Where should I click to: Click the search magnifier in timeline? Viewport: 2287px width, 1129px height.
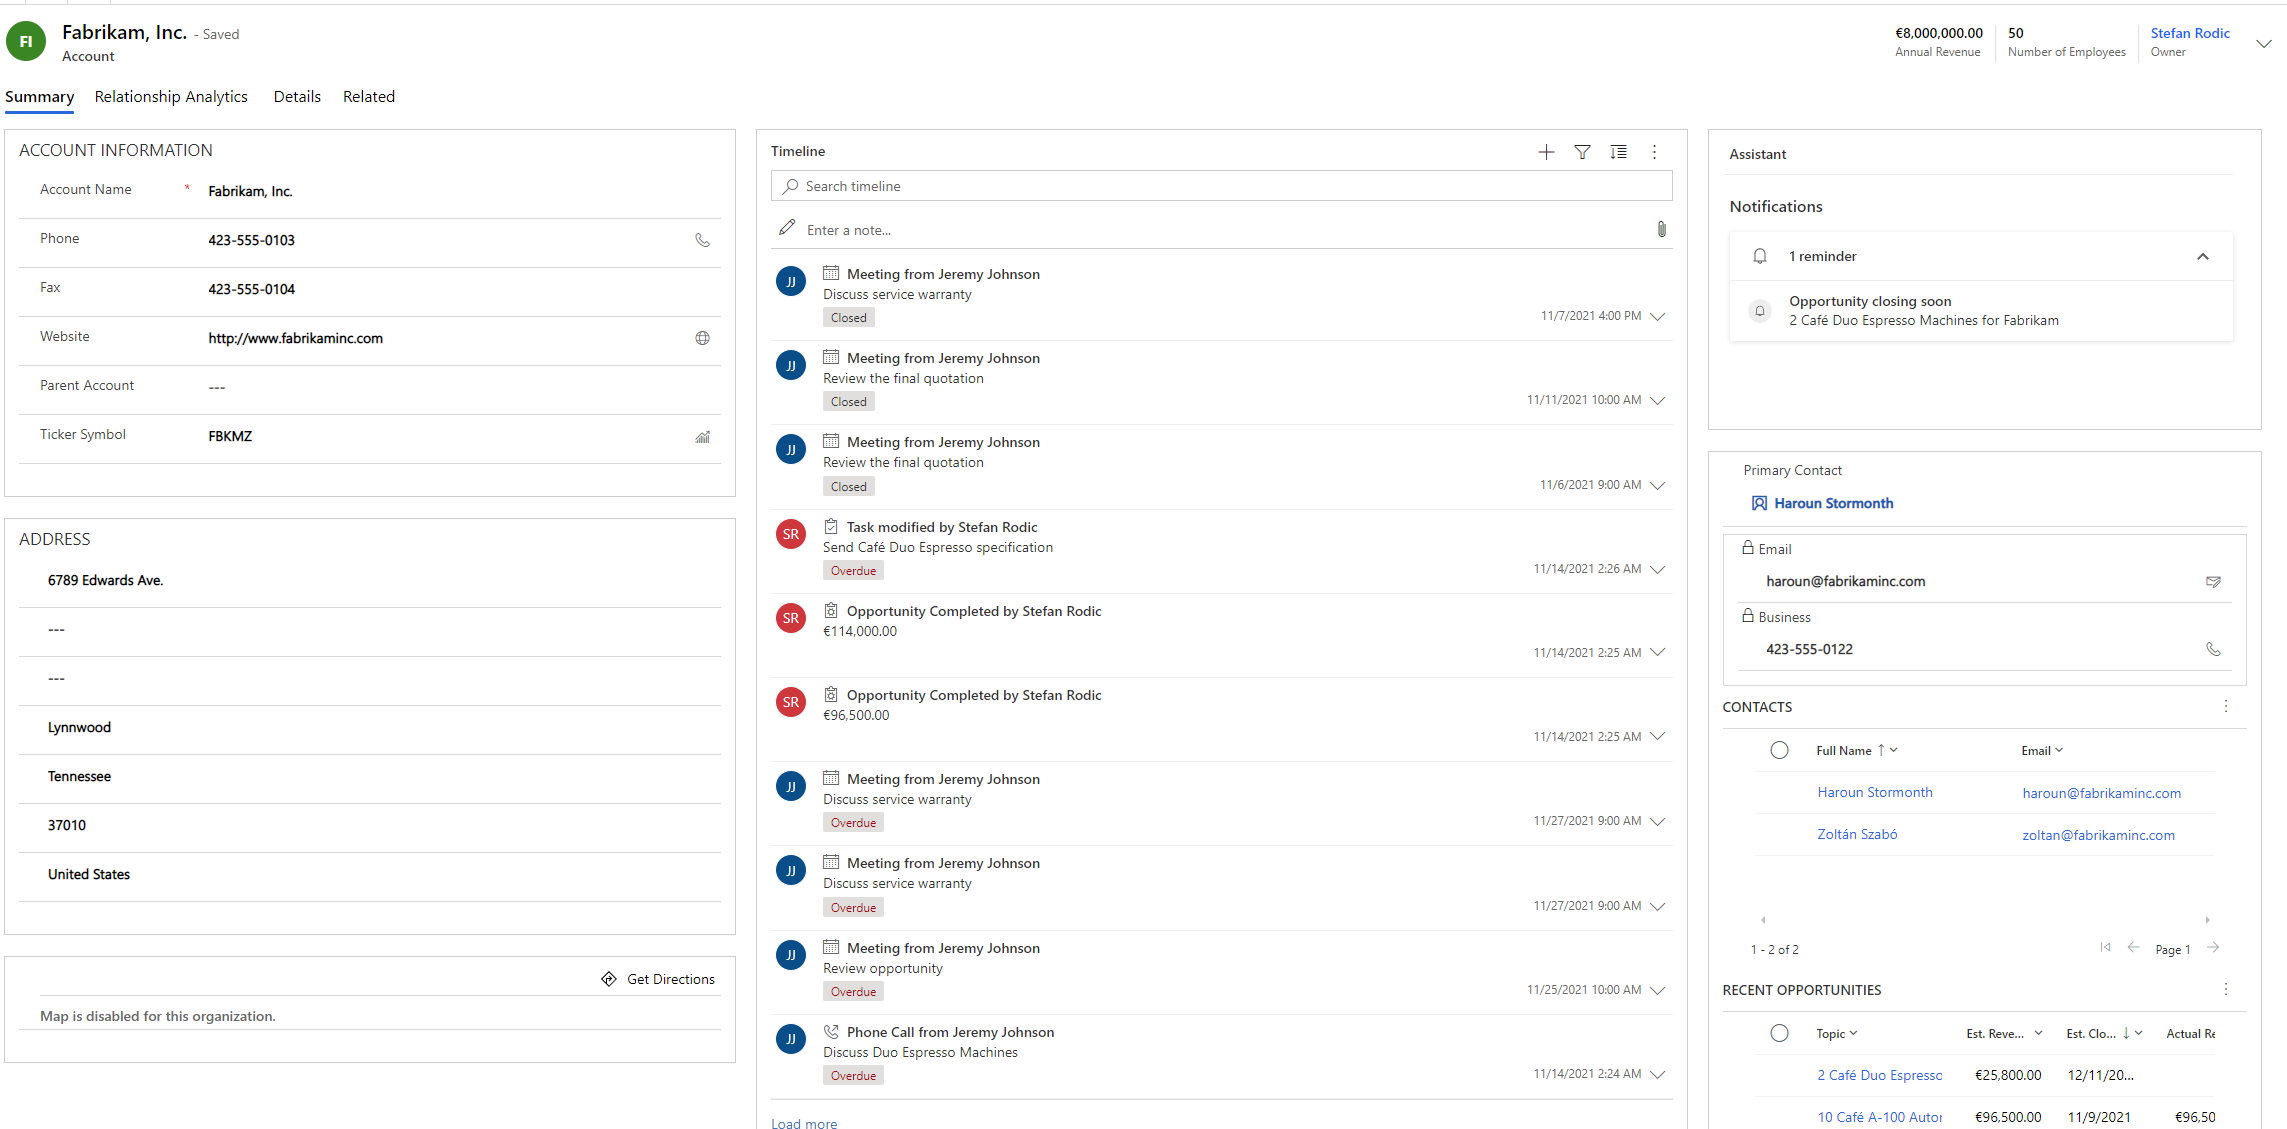790,186
